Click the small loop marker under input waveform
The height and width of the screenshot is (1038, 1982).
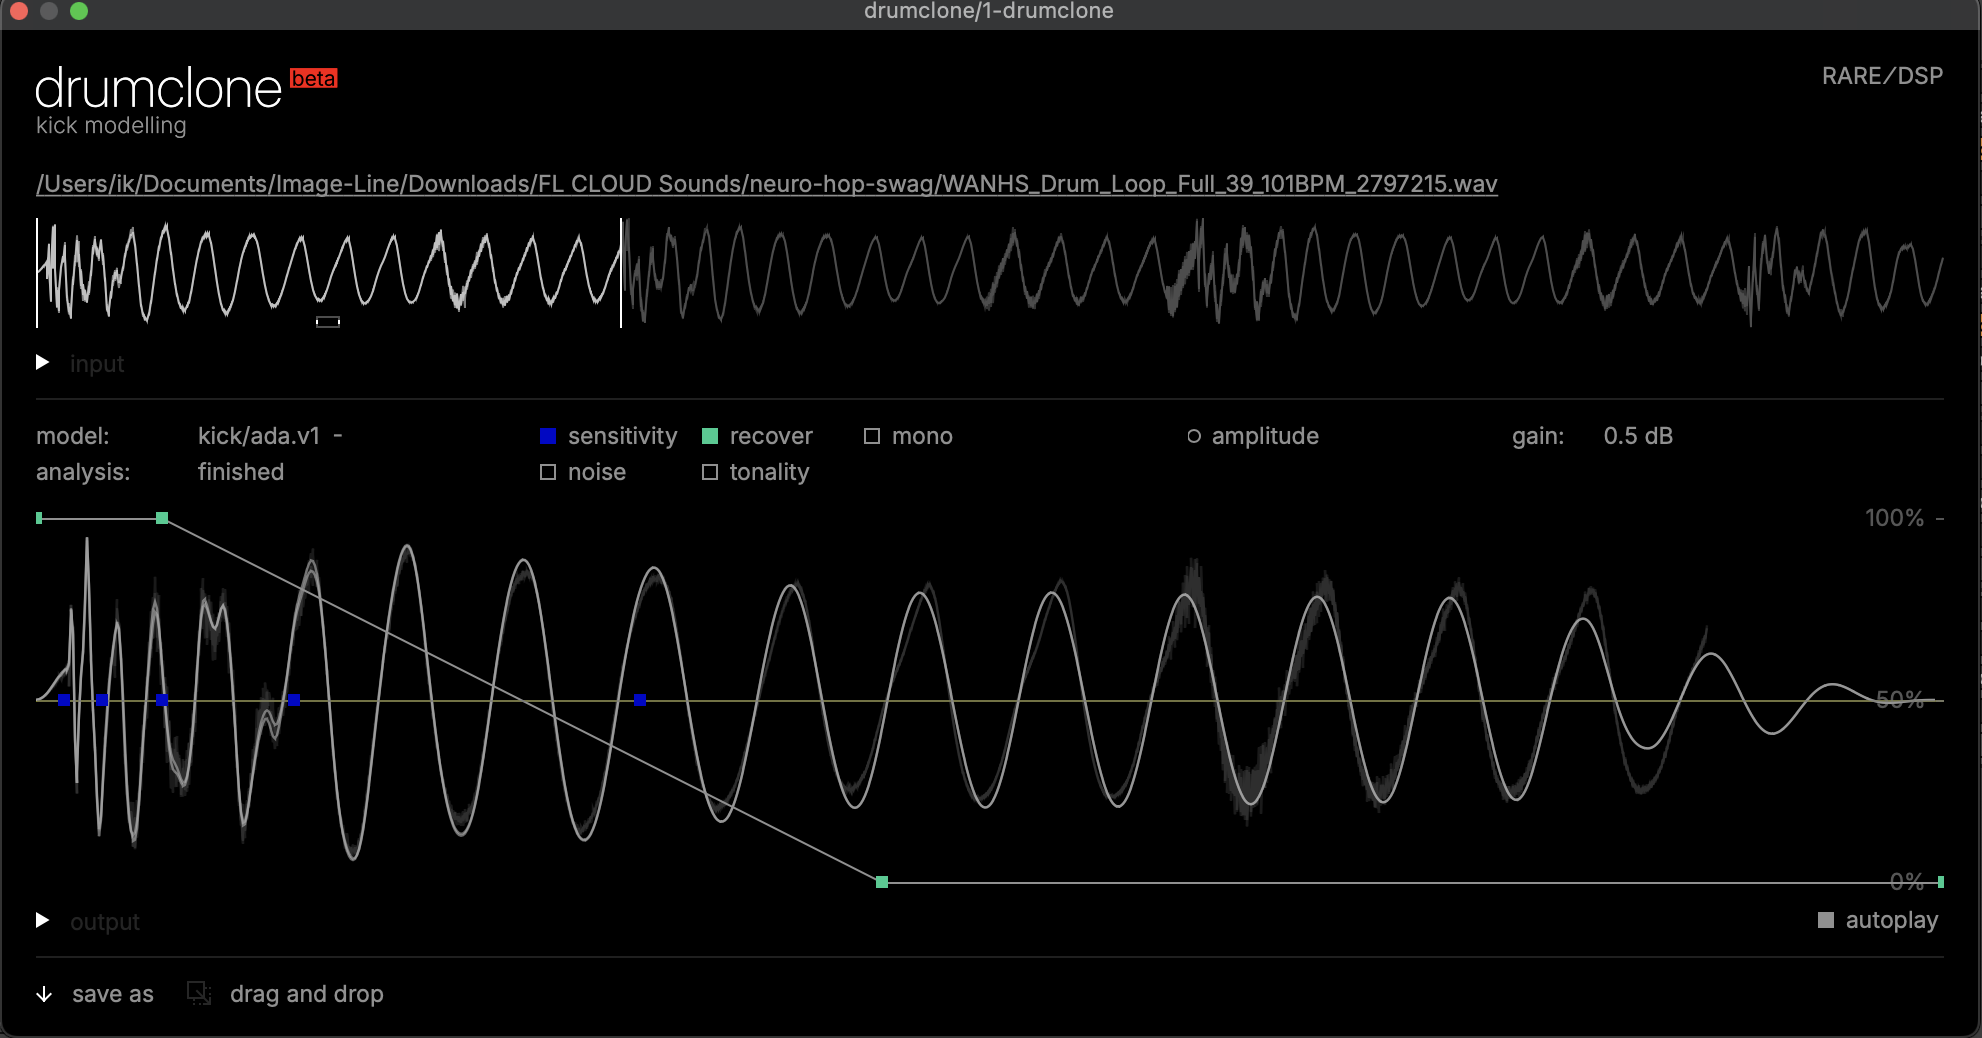tap(328, 322)
